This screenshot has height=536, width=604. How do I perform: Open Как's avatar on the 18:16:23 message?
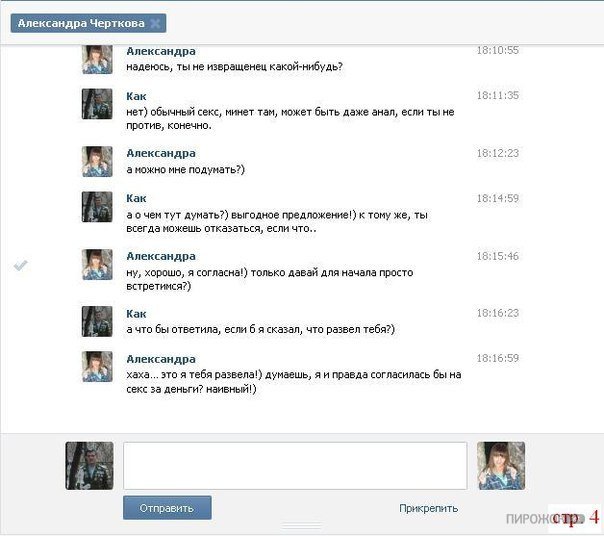tap(97, 321)
